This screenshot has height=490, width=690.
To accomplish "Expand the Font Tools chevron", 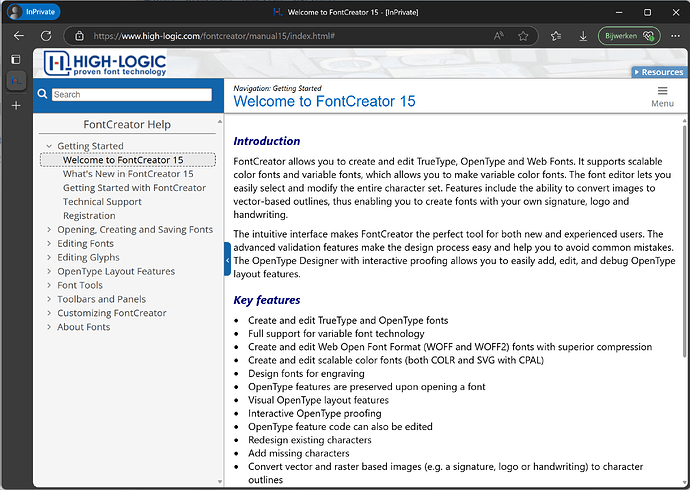I will point(49,285).
